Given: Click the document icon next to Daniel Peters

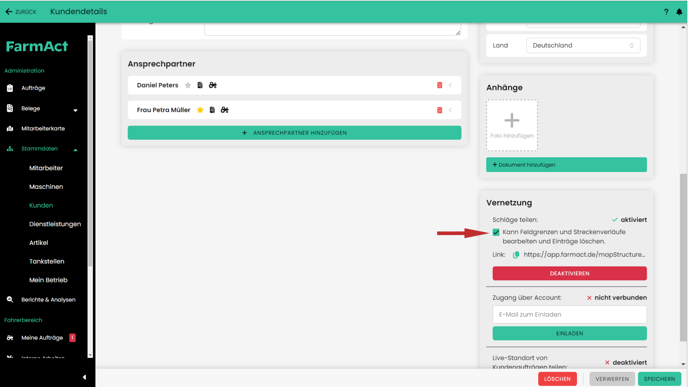Looking at the screenshot, I should point(200,85).
